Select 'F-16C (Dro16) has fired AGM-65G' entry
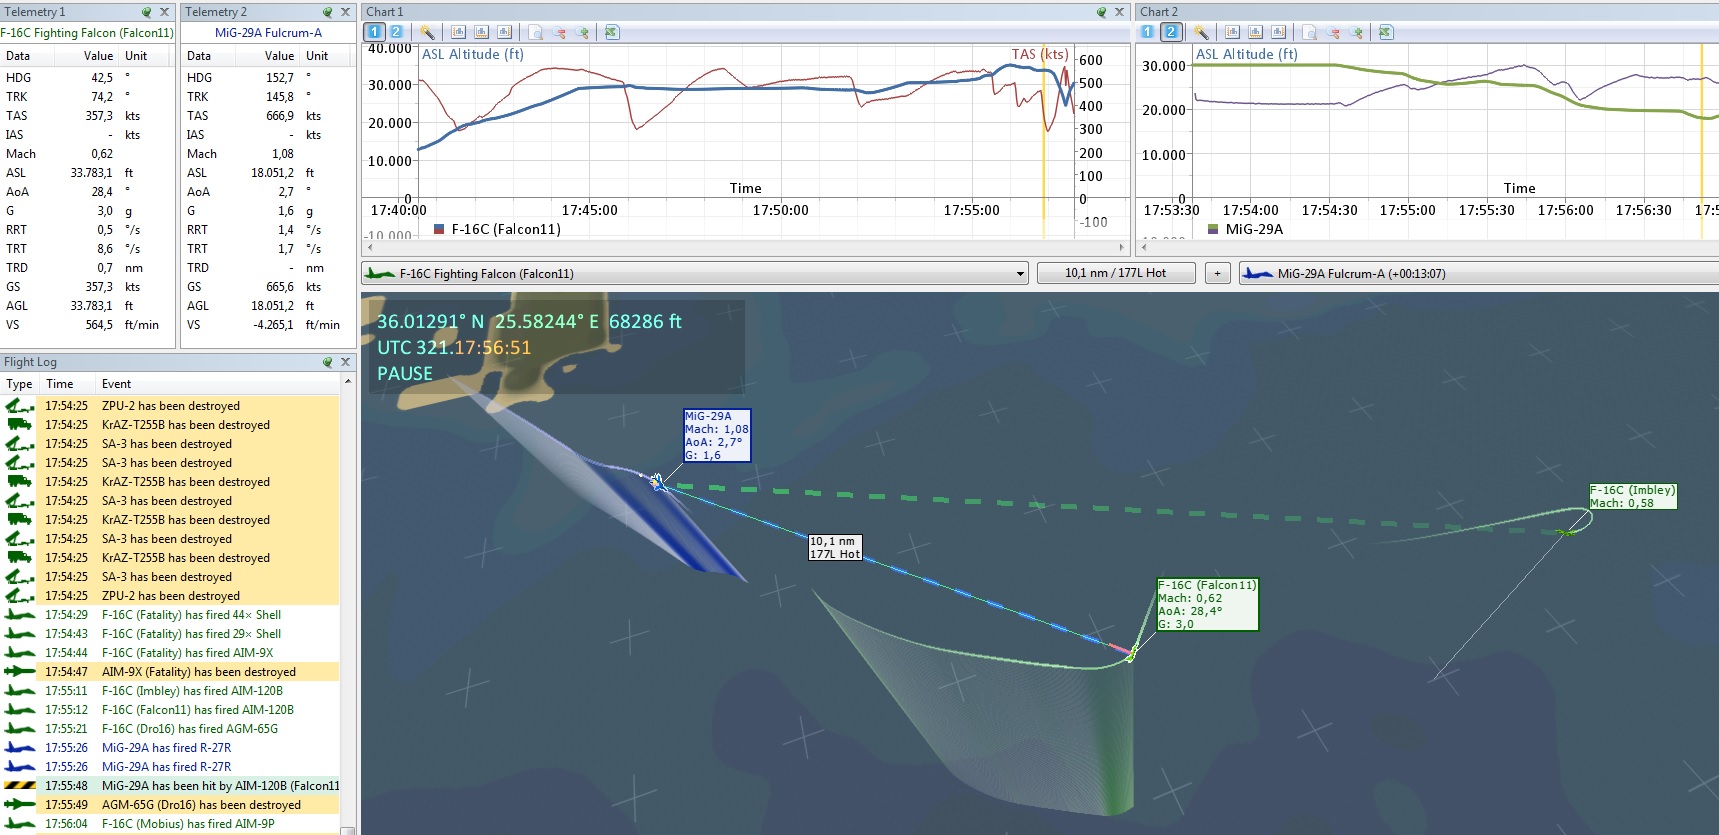The image size is (1719, 835). [x=170, y=729]
